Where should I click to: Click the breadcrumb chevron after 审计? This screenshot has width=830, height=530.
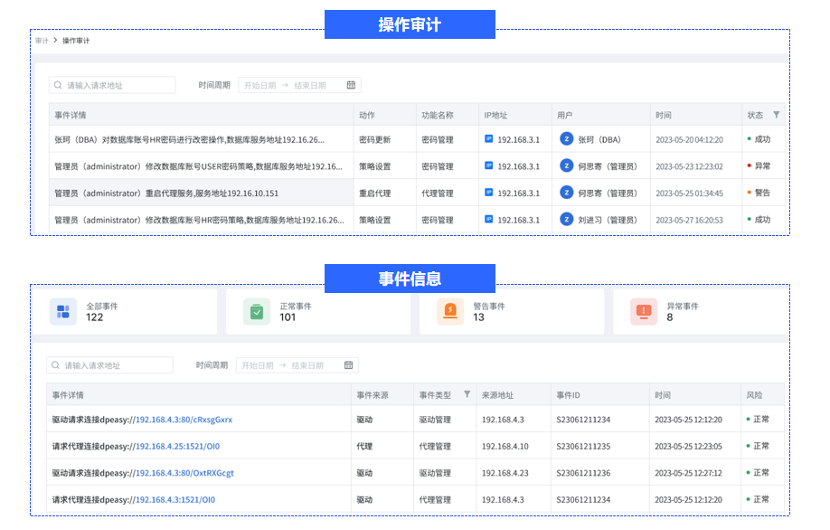55,40
